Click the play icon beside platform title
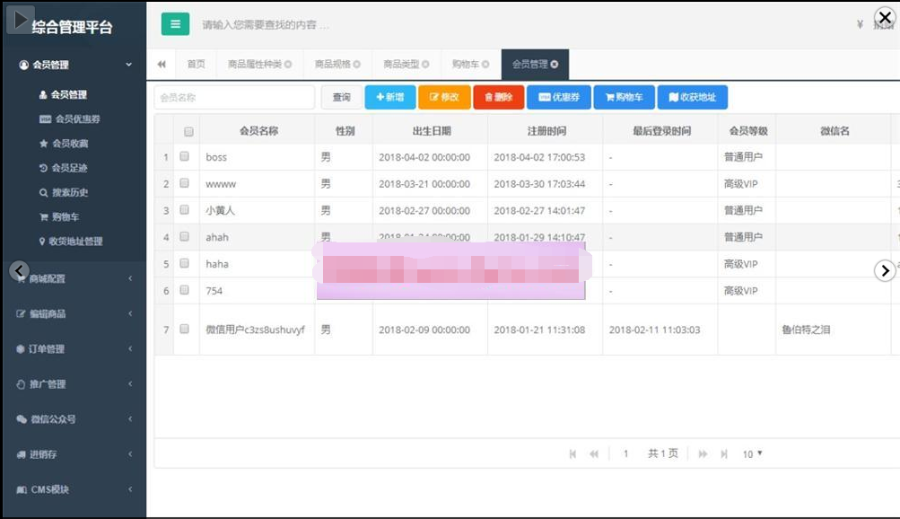The height and width of the screenshot is (519, 900). (20, 20)
